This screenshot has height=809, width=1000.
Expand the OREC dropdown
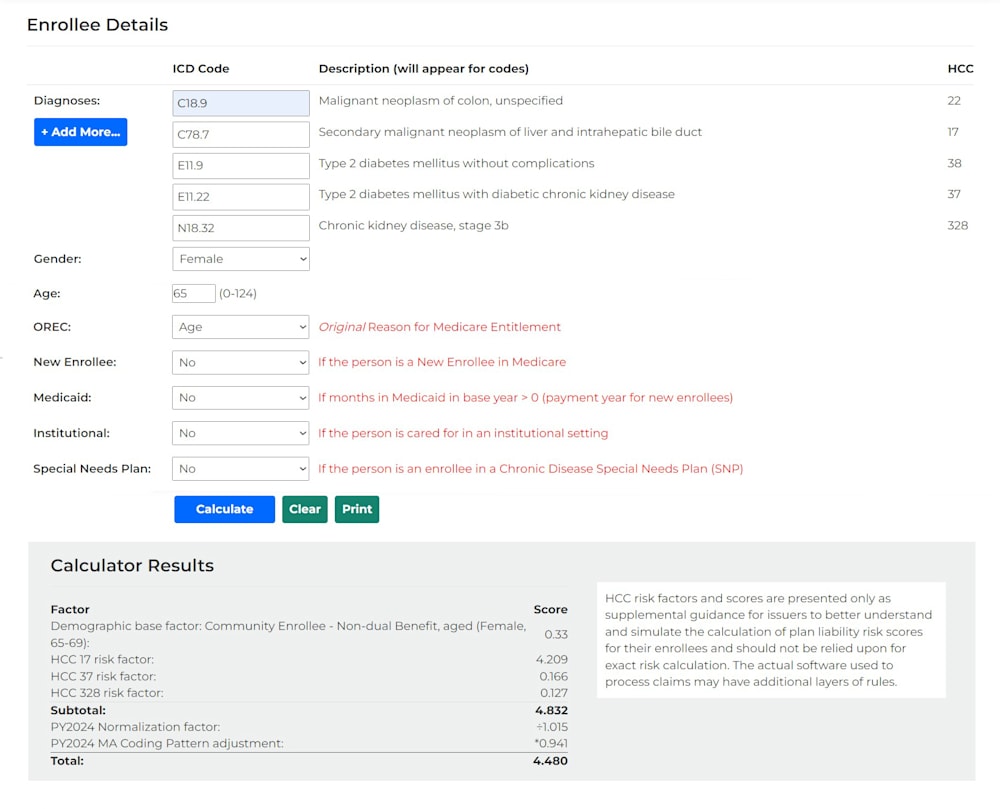pos(241,327)
